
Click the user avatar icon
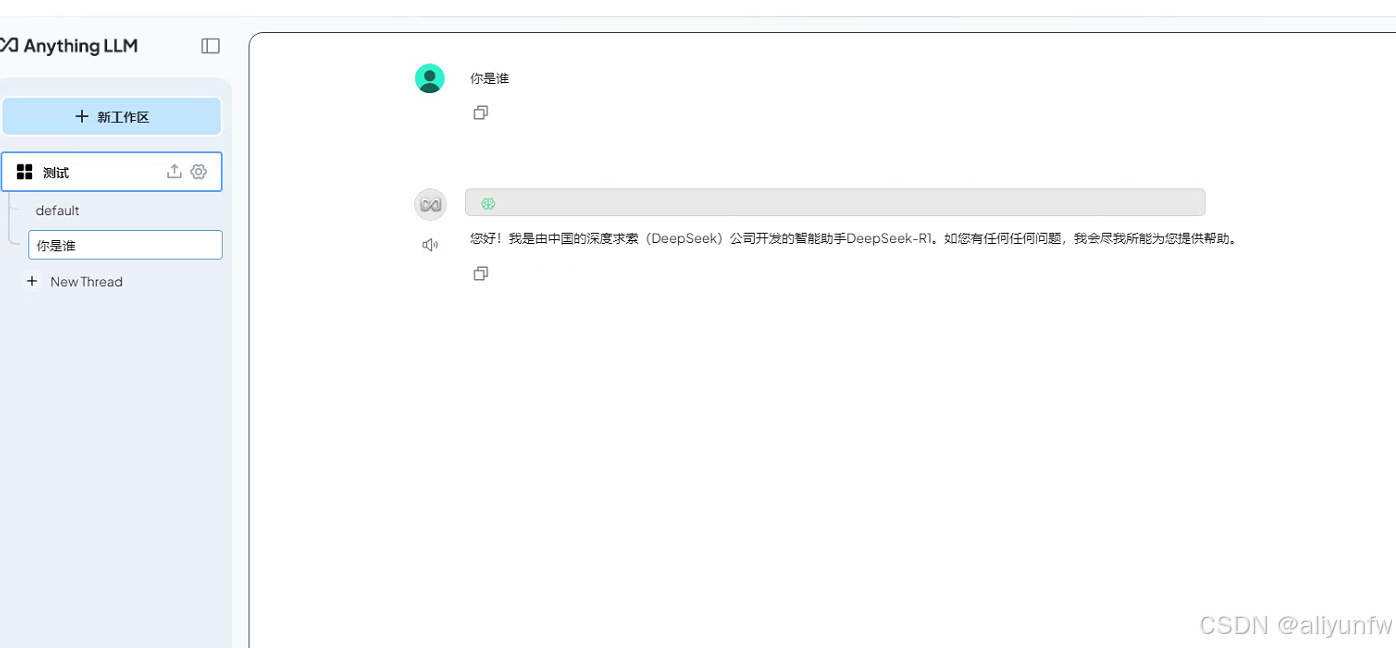[x=430, y=79]
